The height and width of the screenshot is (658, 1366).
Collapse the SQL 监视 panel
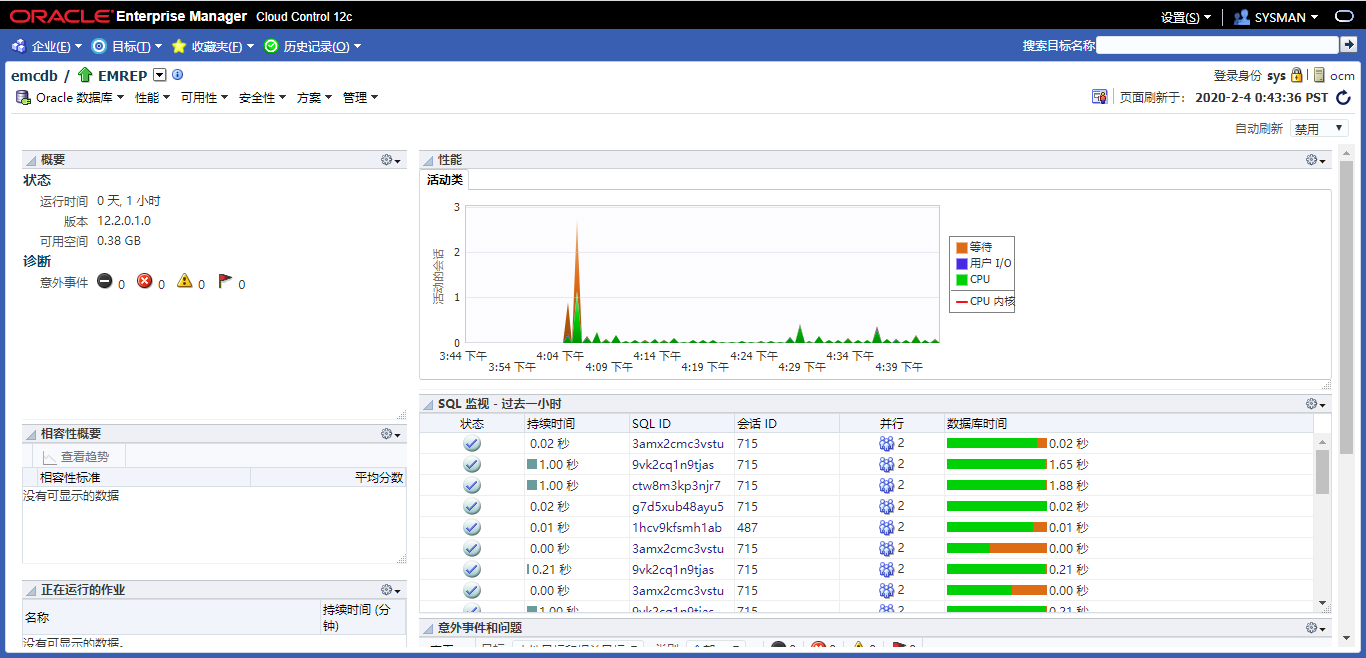pos(428,404)
